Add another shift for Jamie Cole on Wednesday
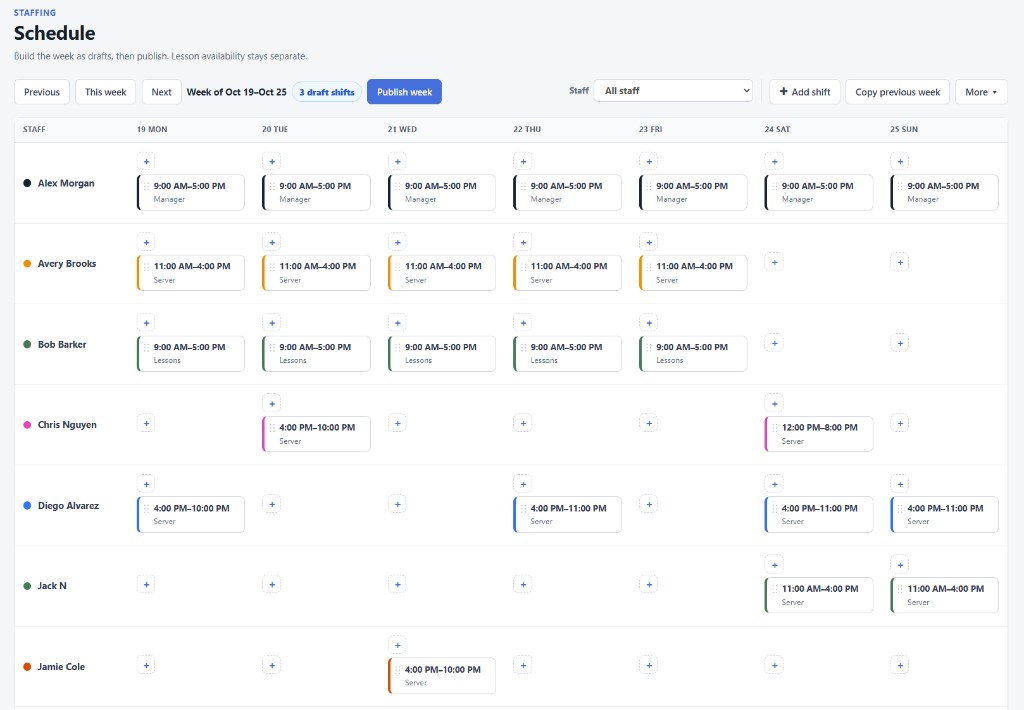 tap(398, 645)
